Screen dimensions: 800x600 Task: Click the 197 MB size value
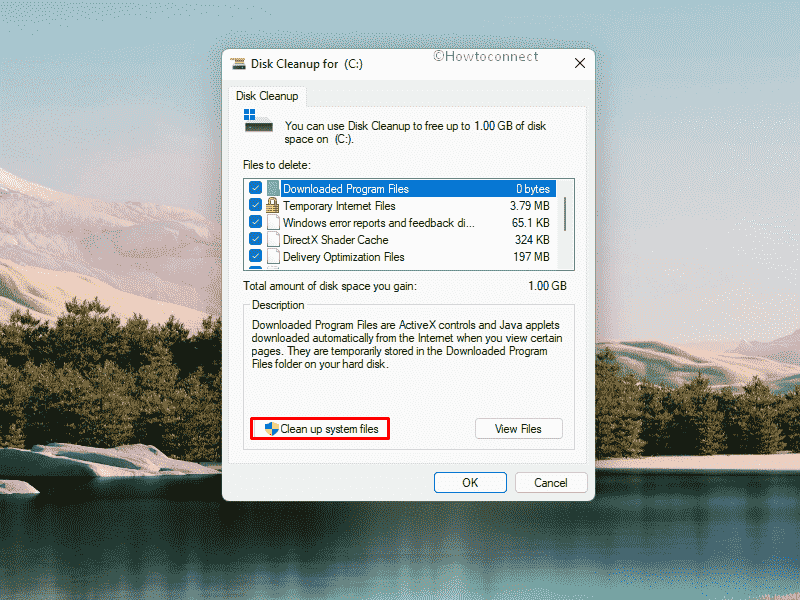click(531, 257)
